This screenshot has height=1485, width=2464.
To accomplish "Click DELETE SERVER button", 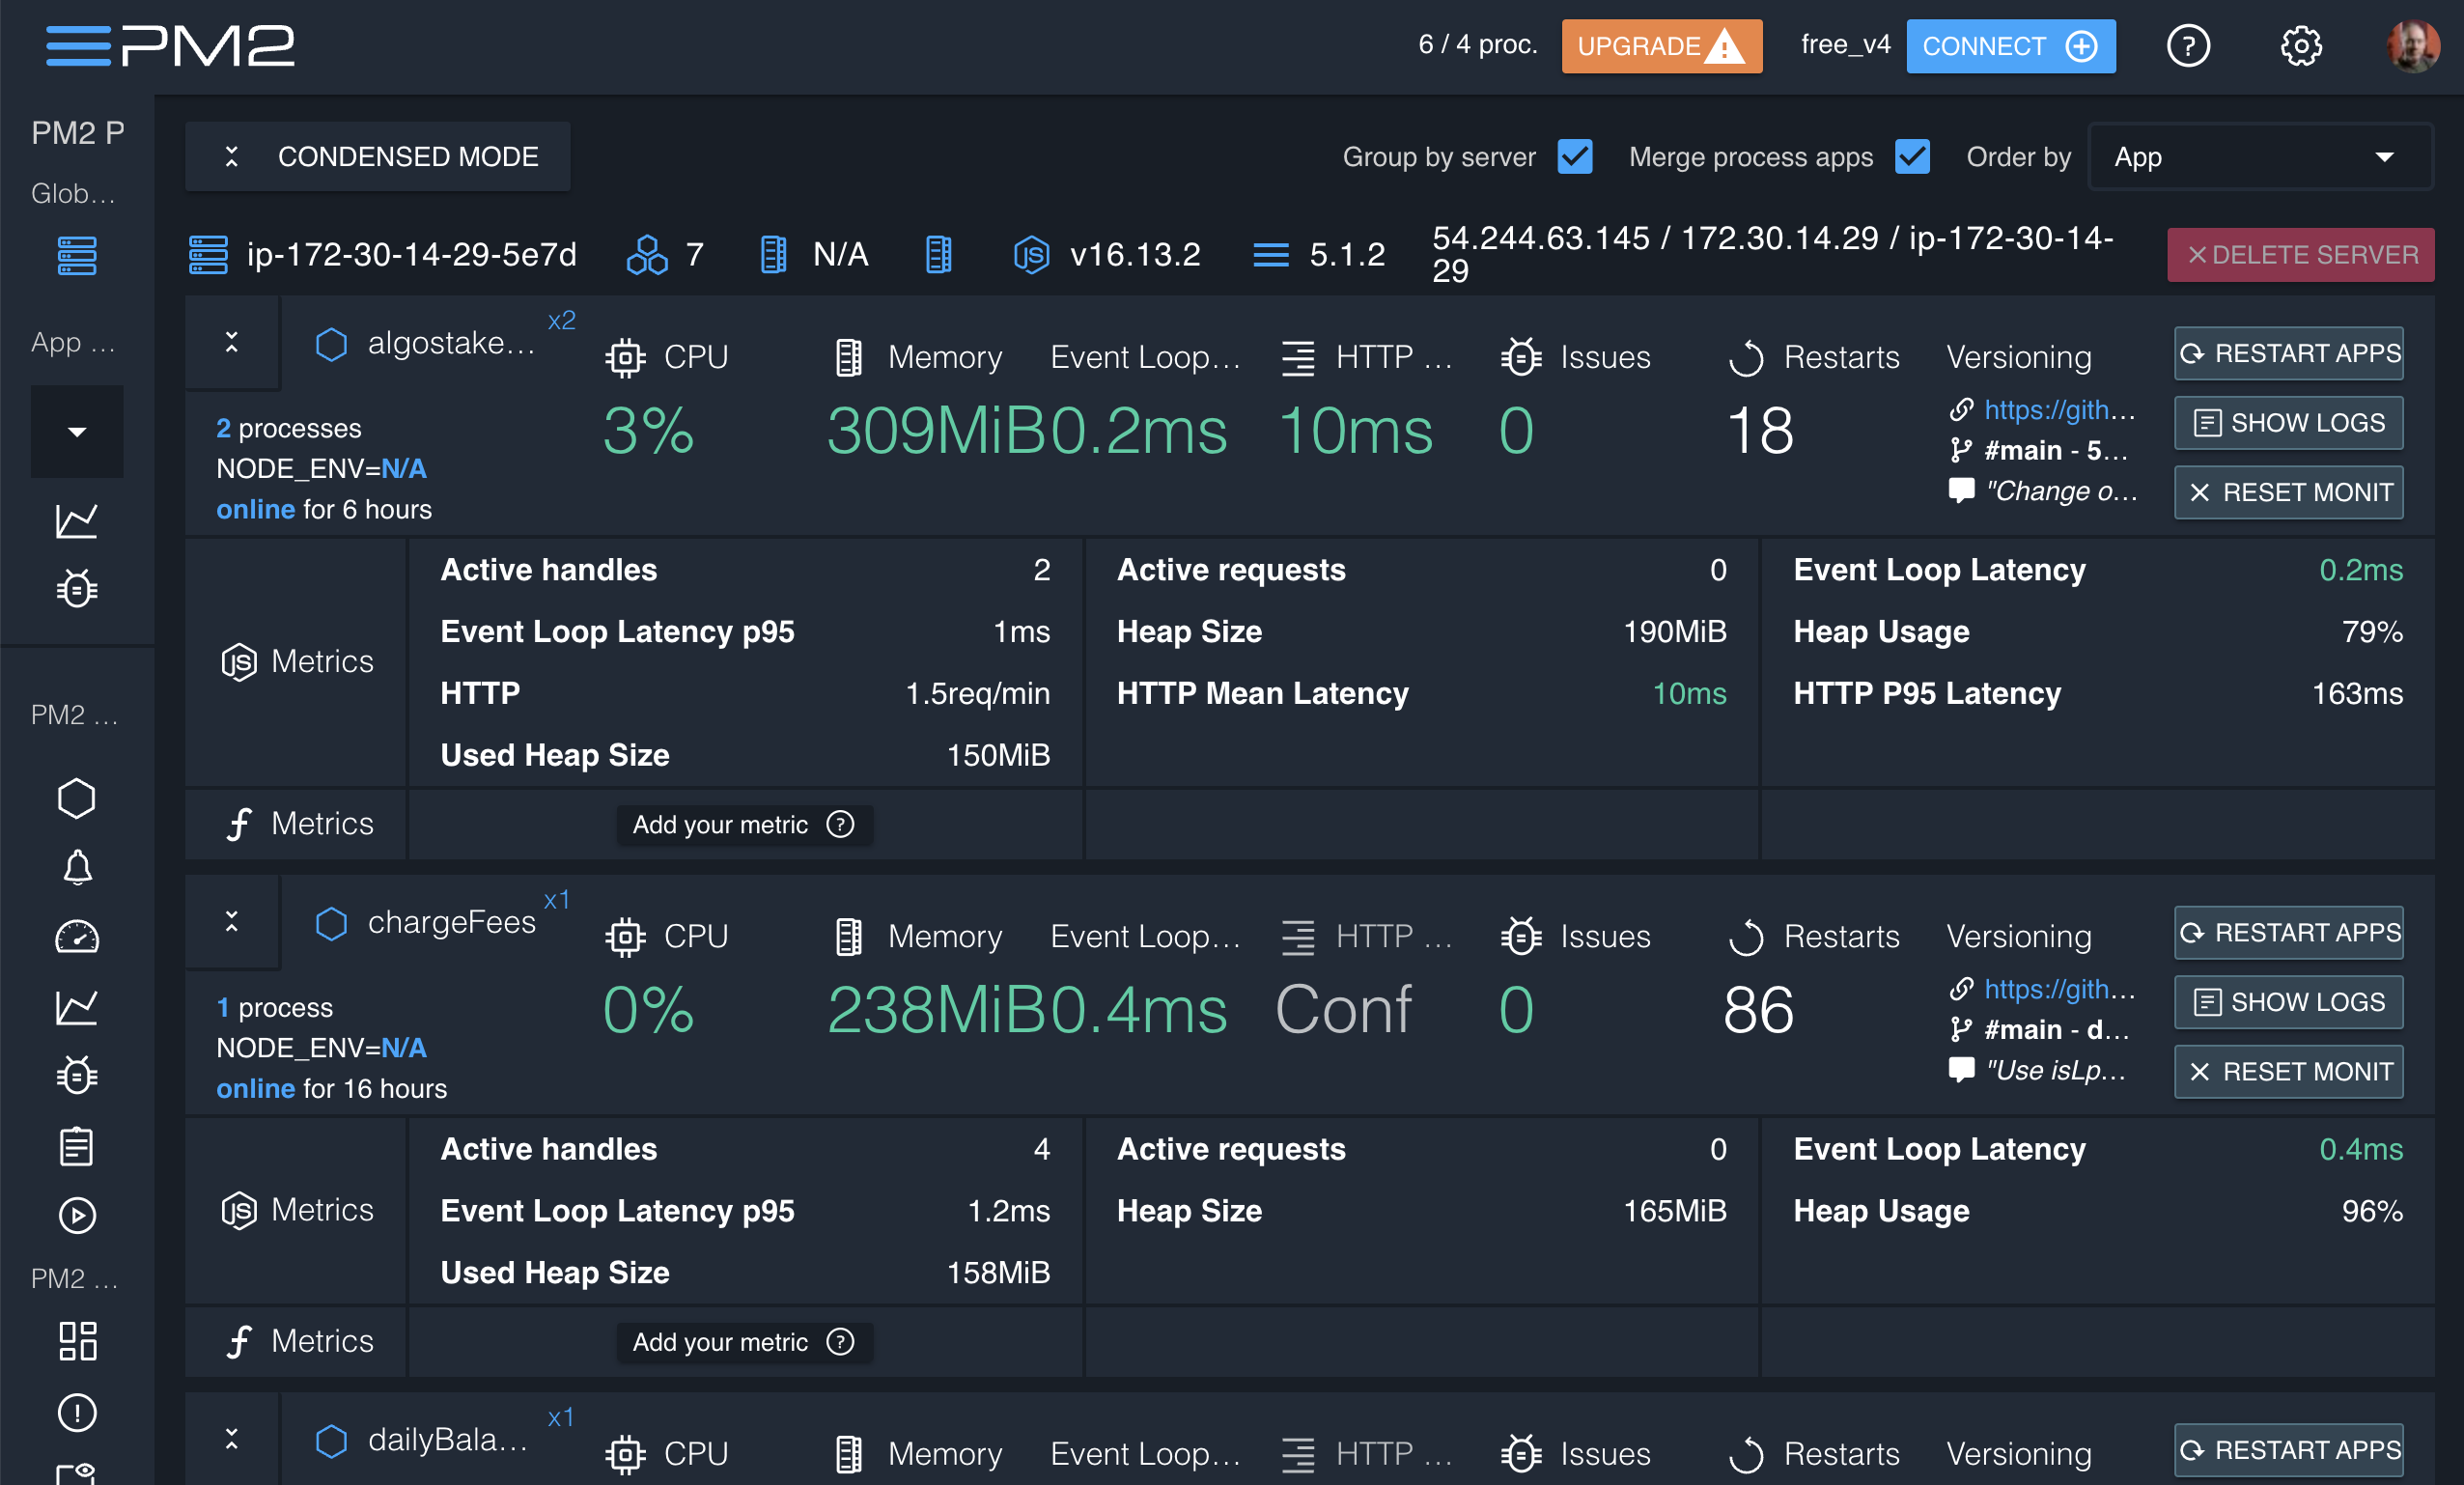I will [2300, 255].
